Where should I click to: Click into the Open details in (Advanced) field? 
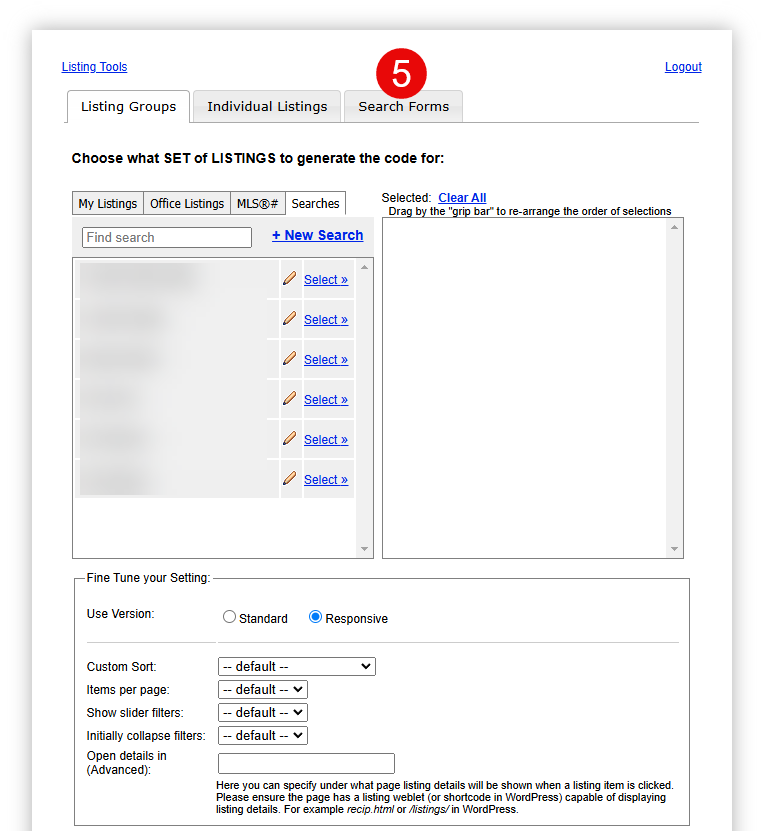[306, 763]
